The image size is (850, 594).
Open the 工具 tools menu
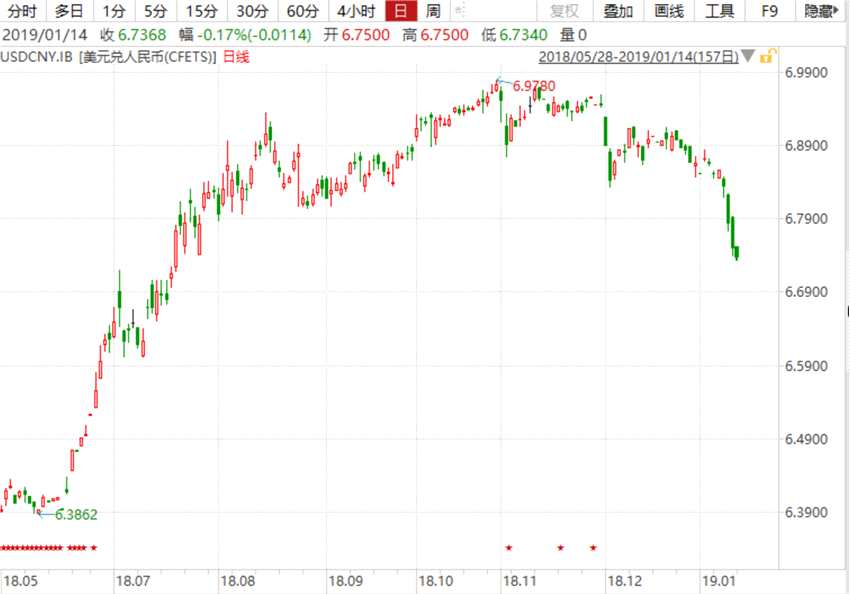point(719,11)
